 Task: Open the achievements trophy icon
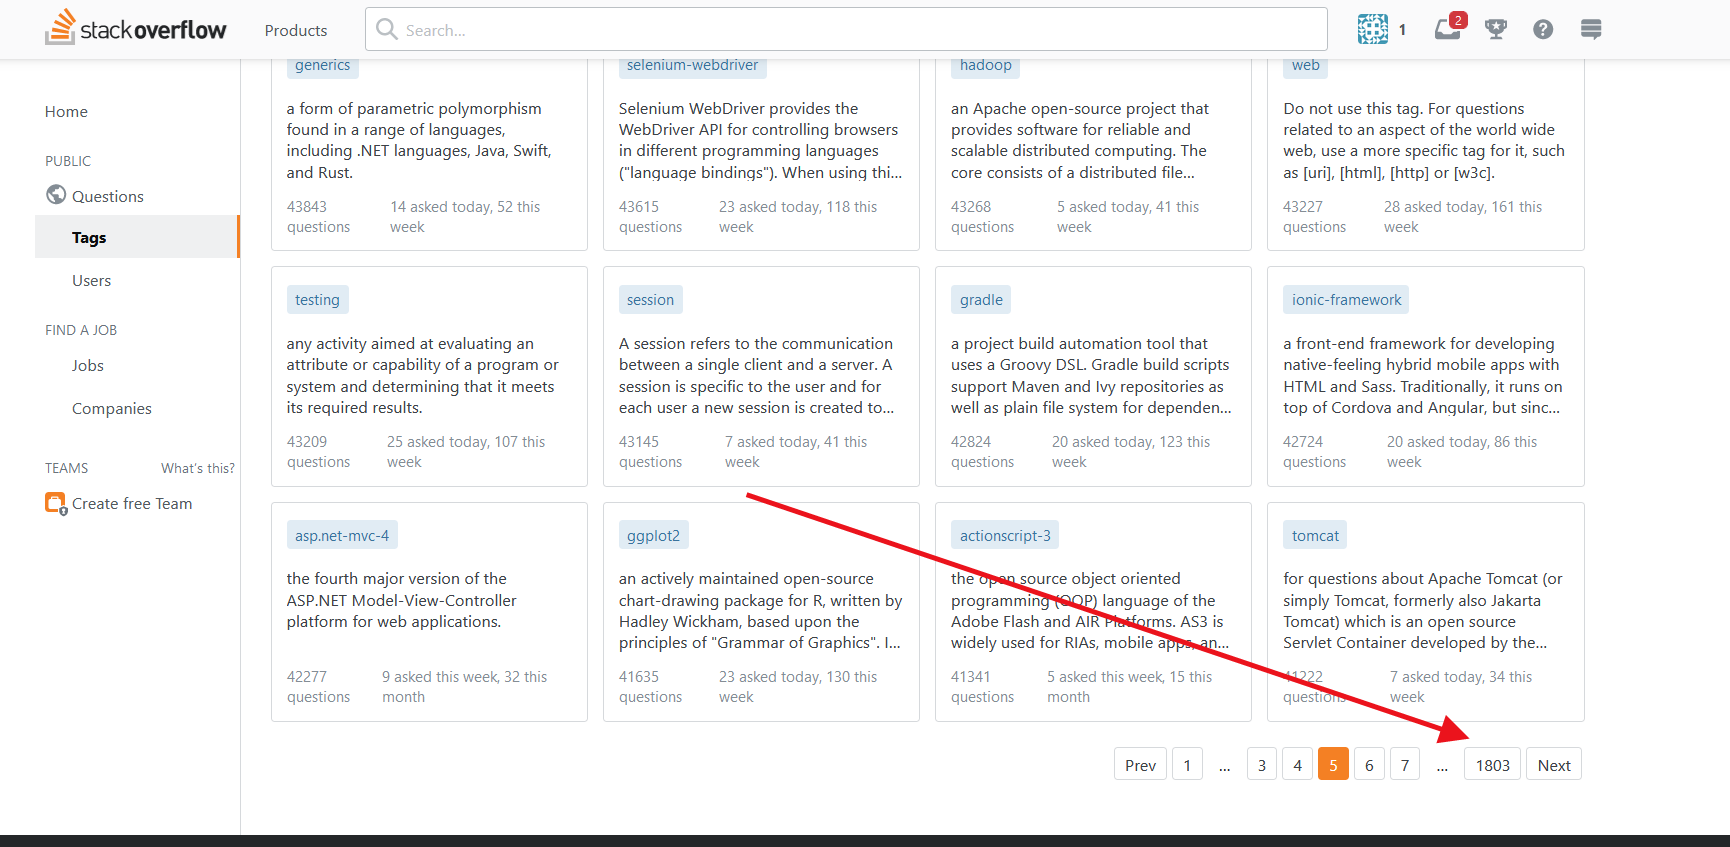[1496, 29]
